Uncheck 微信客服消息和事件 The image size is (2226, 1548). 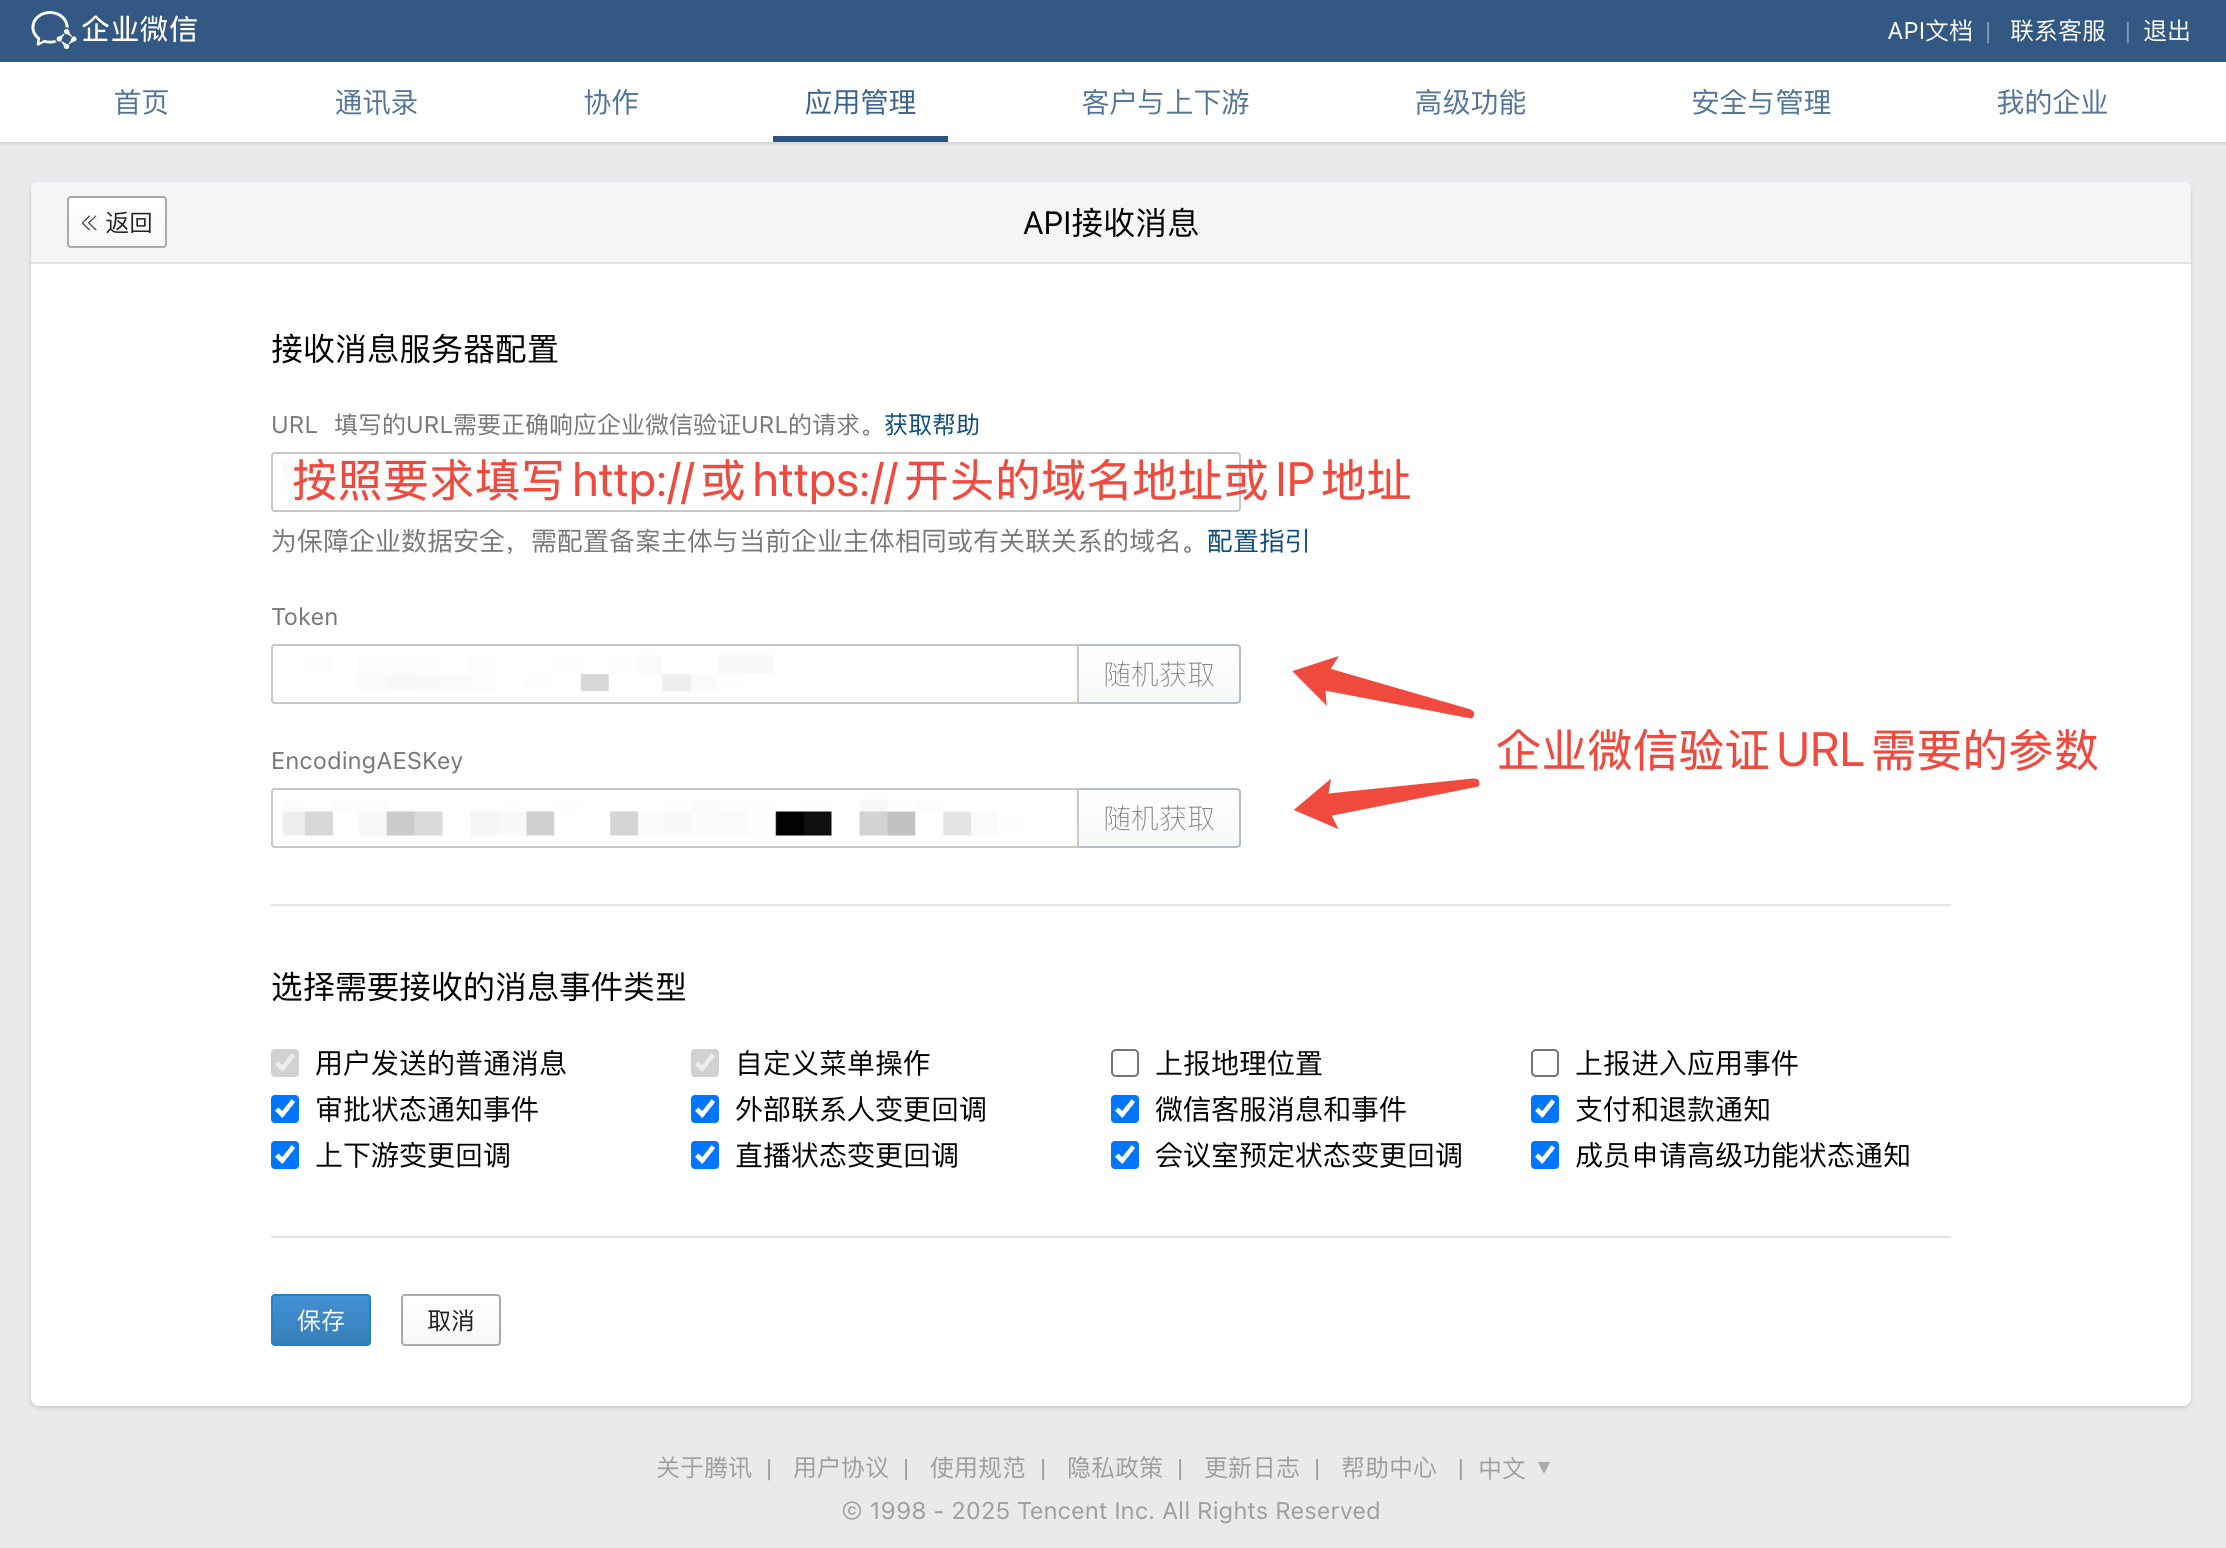click(x=1125, y=1109)
